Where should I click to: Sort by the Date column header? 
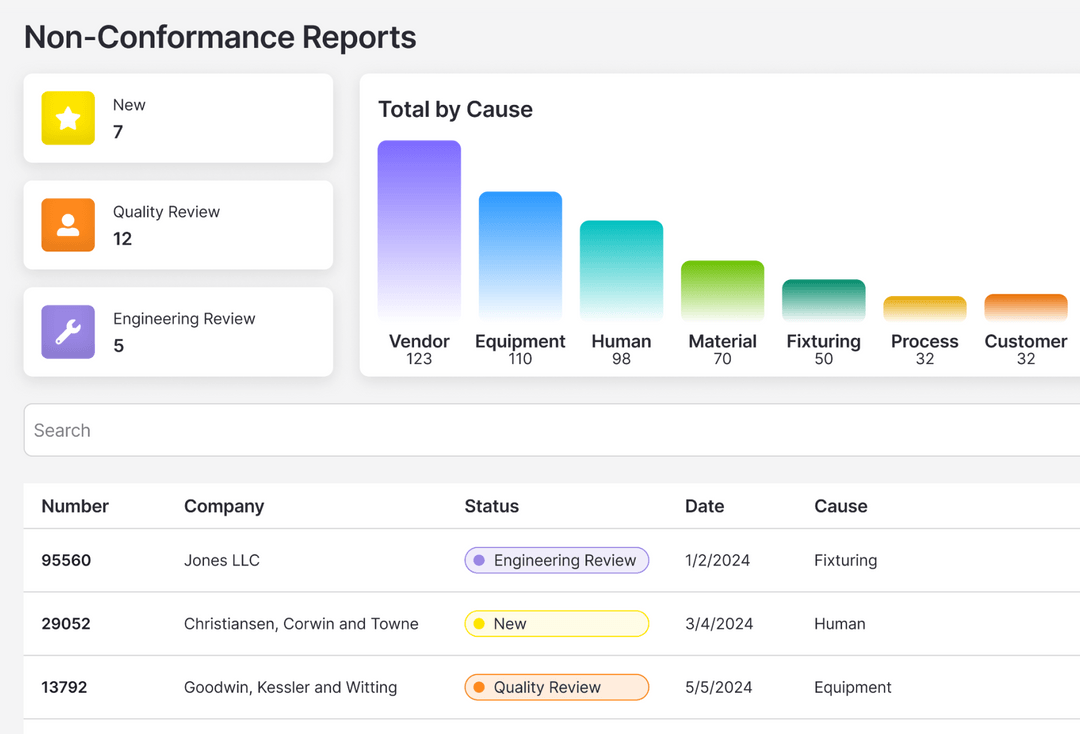click(x=704, y=506)
